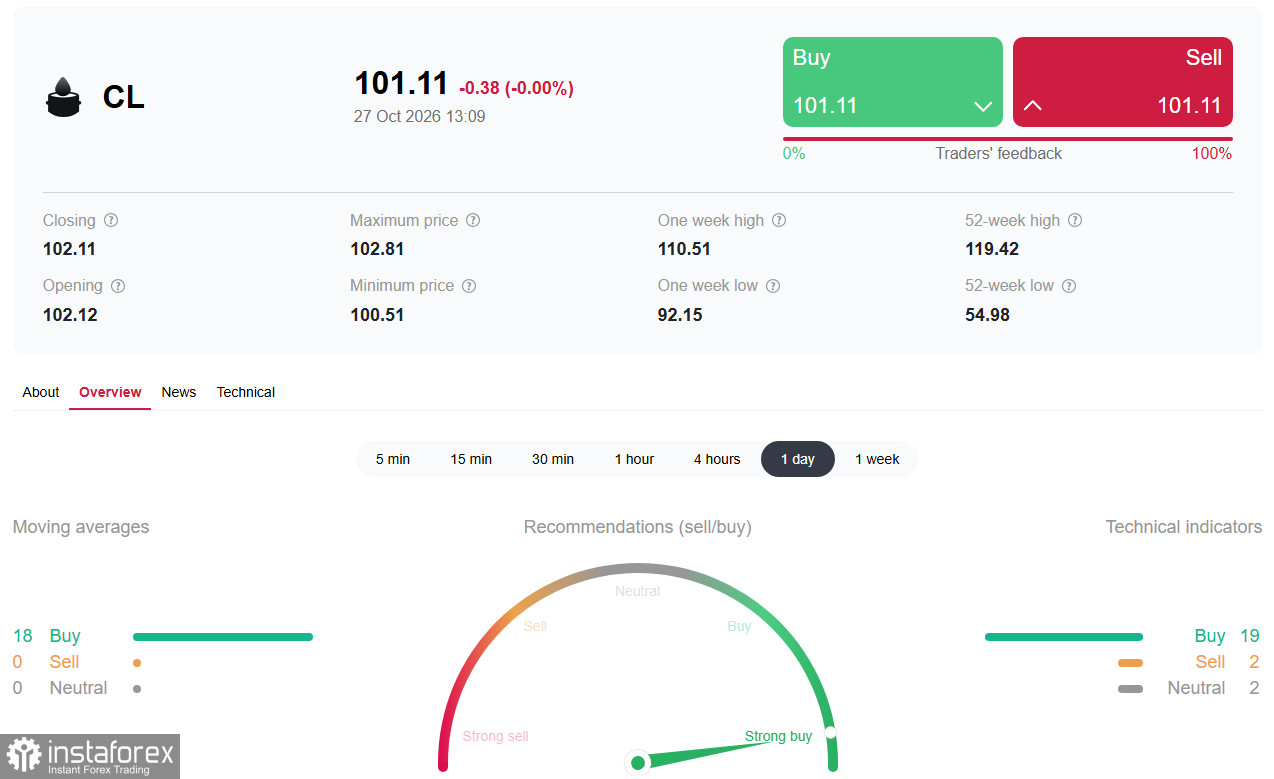
Task: Click the Traders' feedback sentiment bar
Action: point(1008,139)
